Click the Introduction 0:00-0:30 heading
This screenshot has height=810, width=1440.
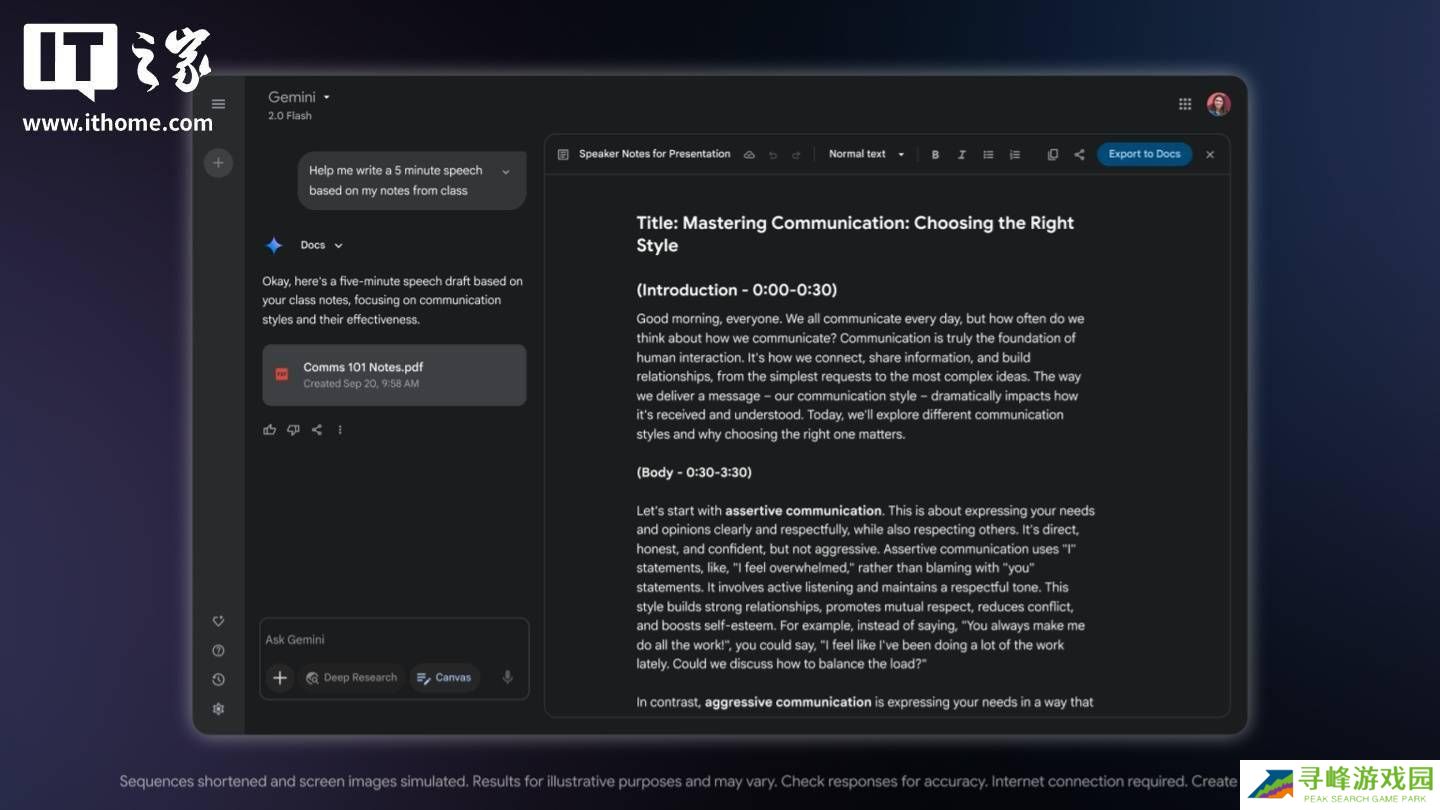(x=737, y=290)
